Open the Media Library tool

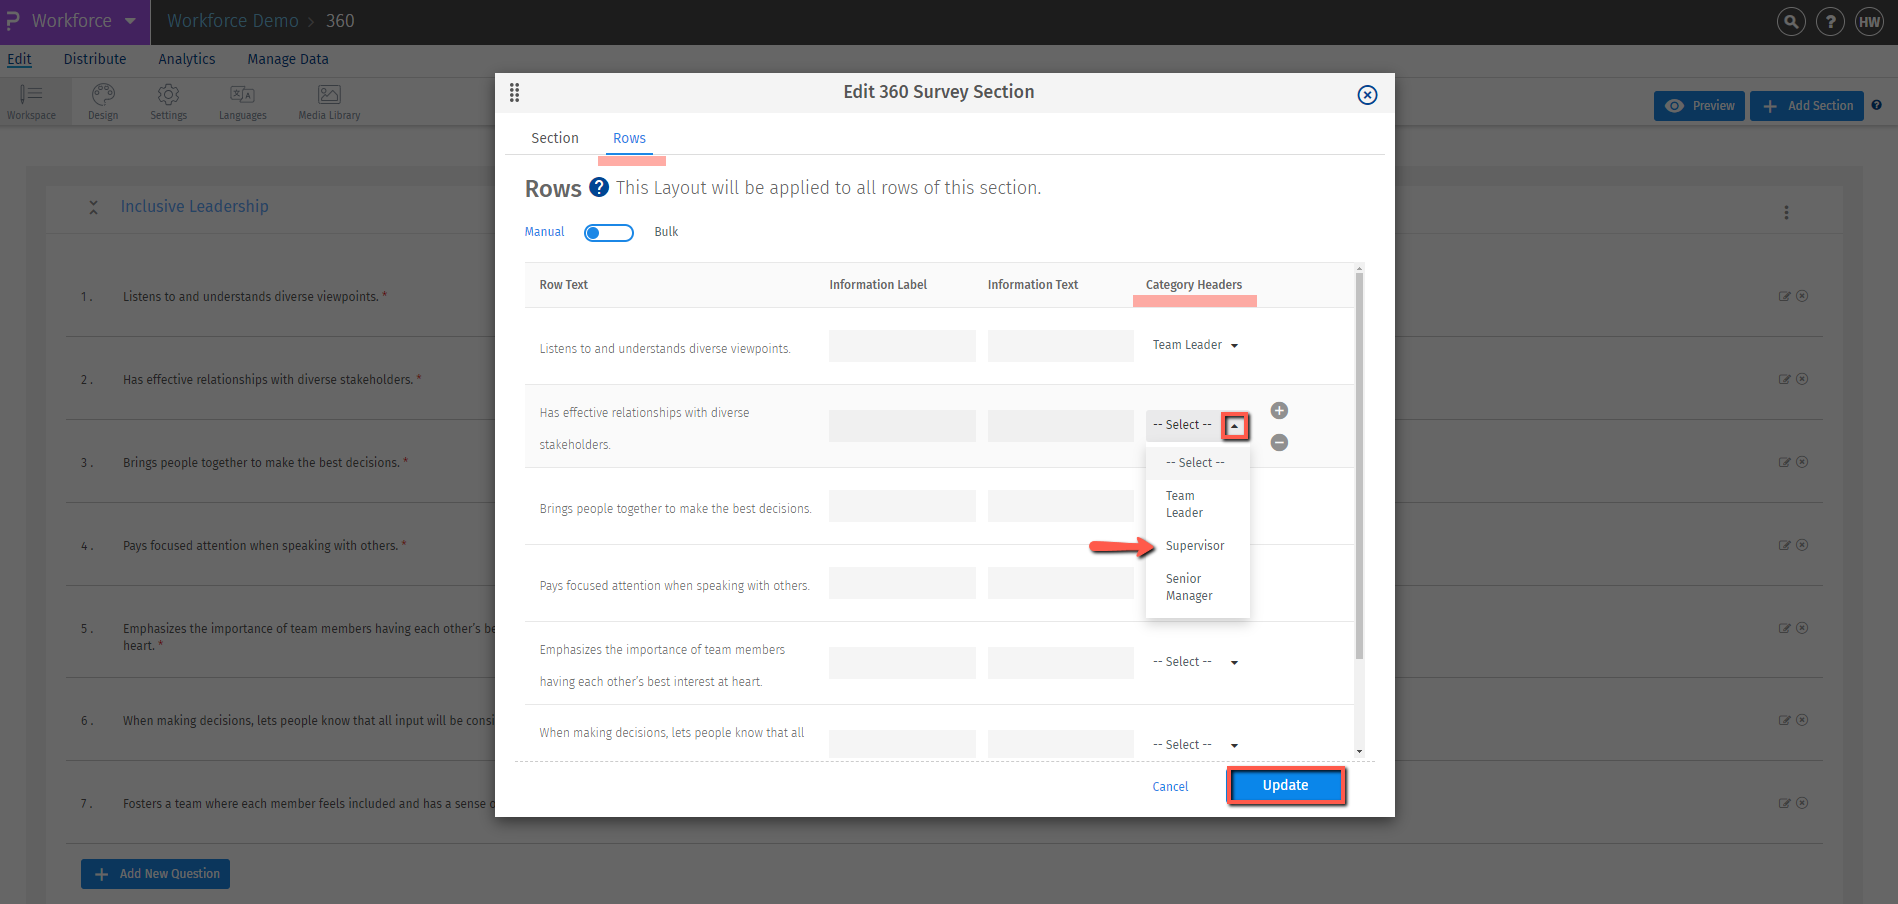click(x=329, y=102)
